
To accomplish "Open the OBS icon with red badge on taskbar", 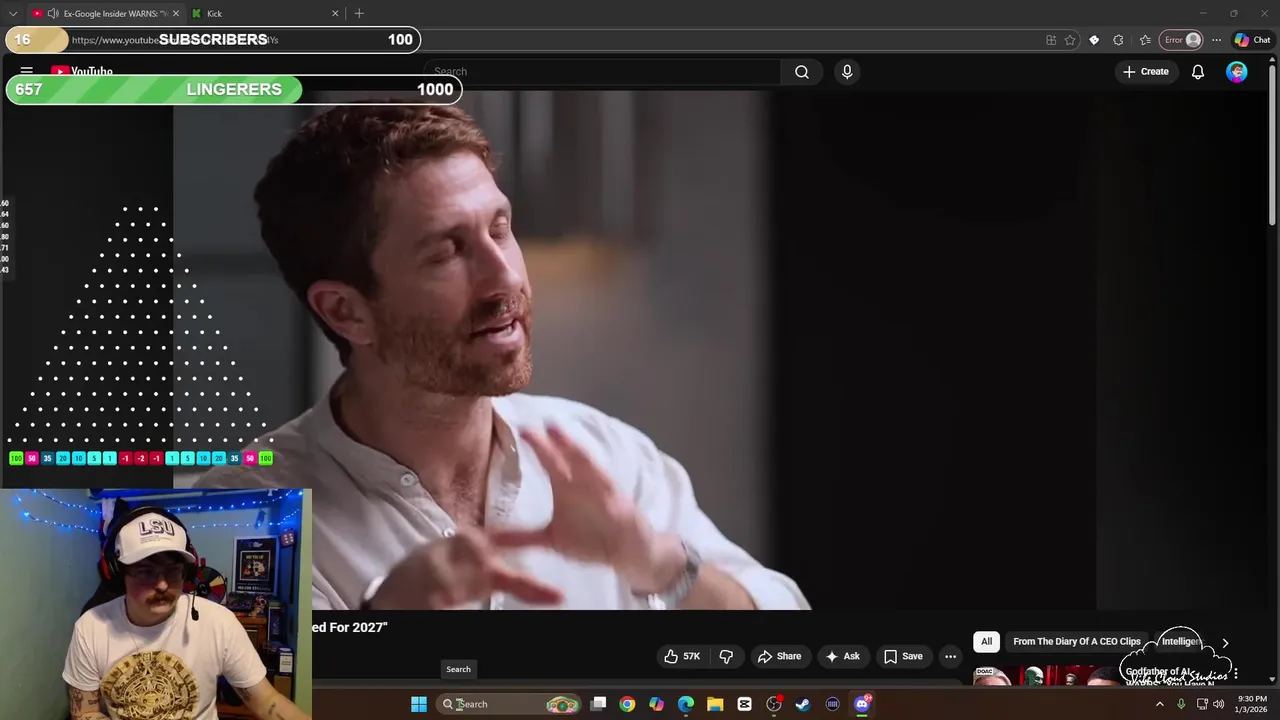I will coord(774,704).
